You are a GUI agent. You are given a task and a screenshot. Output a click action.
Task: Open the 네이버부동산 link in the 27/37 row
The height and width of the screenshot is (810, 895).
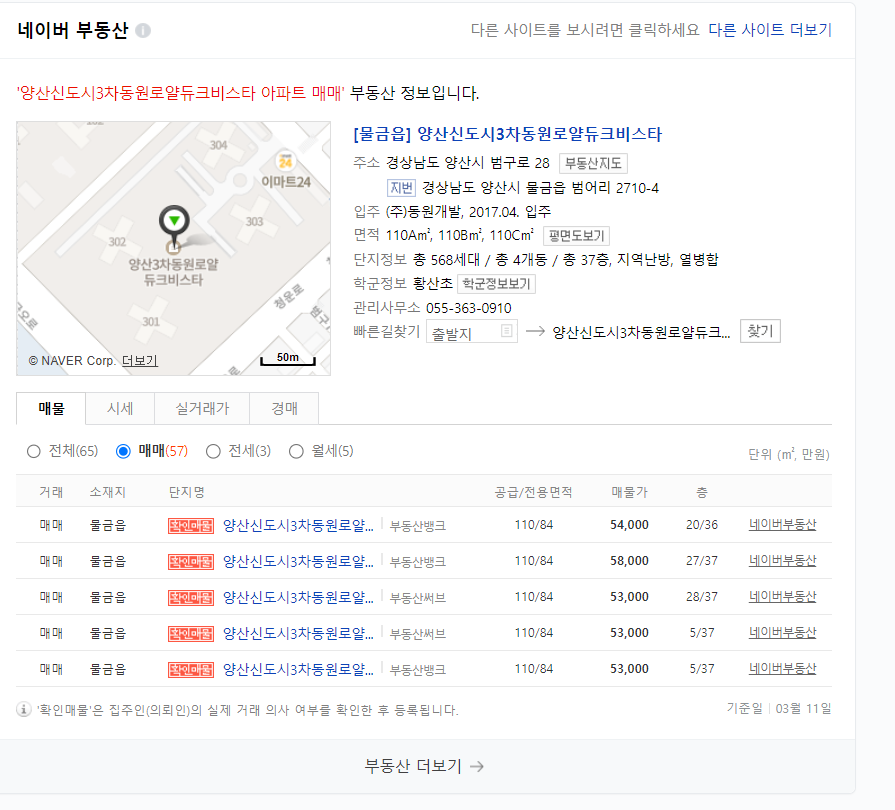coord(783,561)
